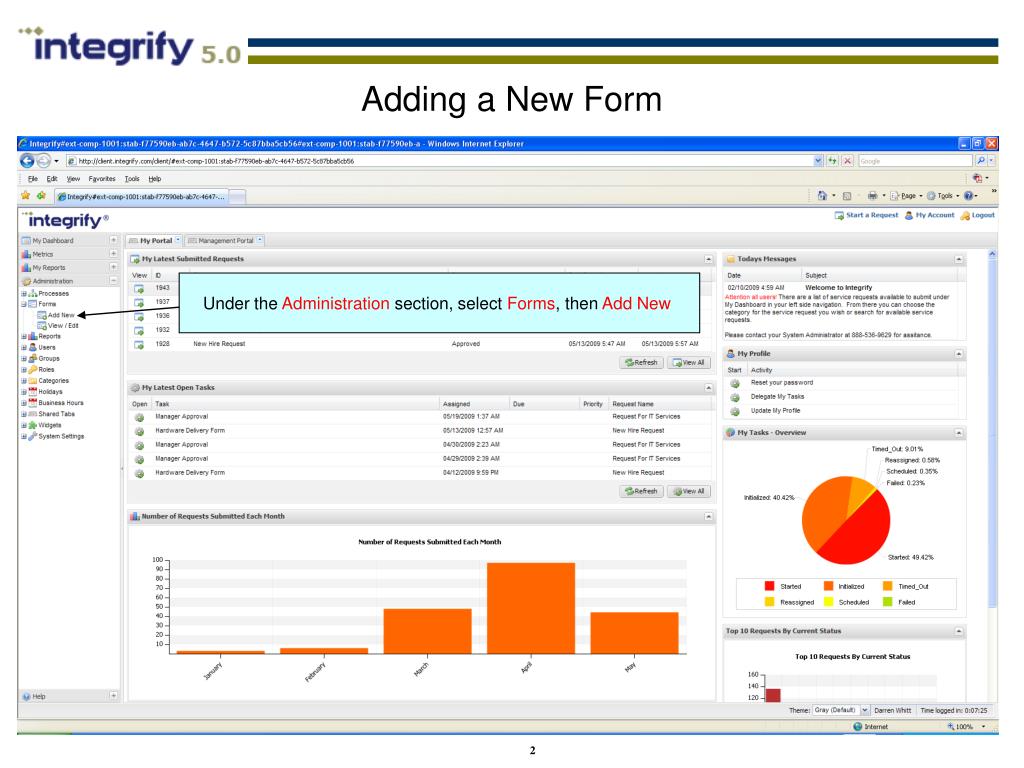Click the Add to Favorites icon

(x=41, y=195)
